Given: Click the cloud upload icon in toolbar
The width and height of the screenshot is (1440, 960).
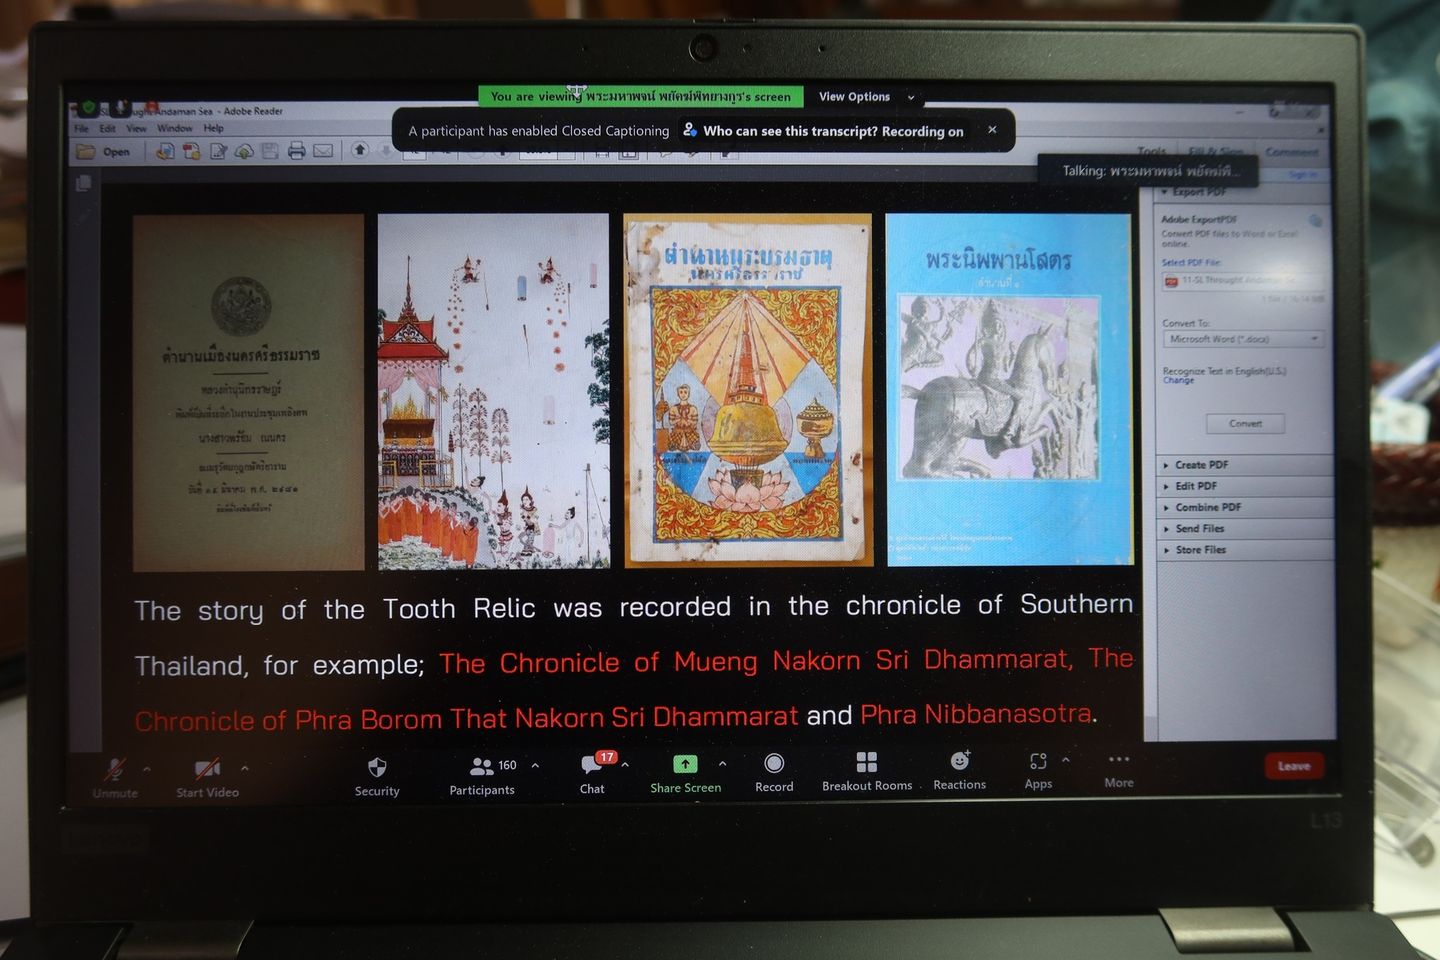Looking at the screenshot, I should coord(244,151).
